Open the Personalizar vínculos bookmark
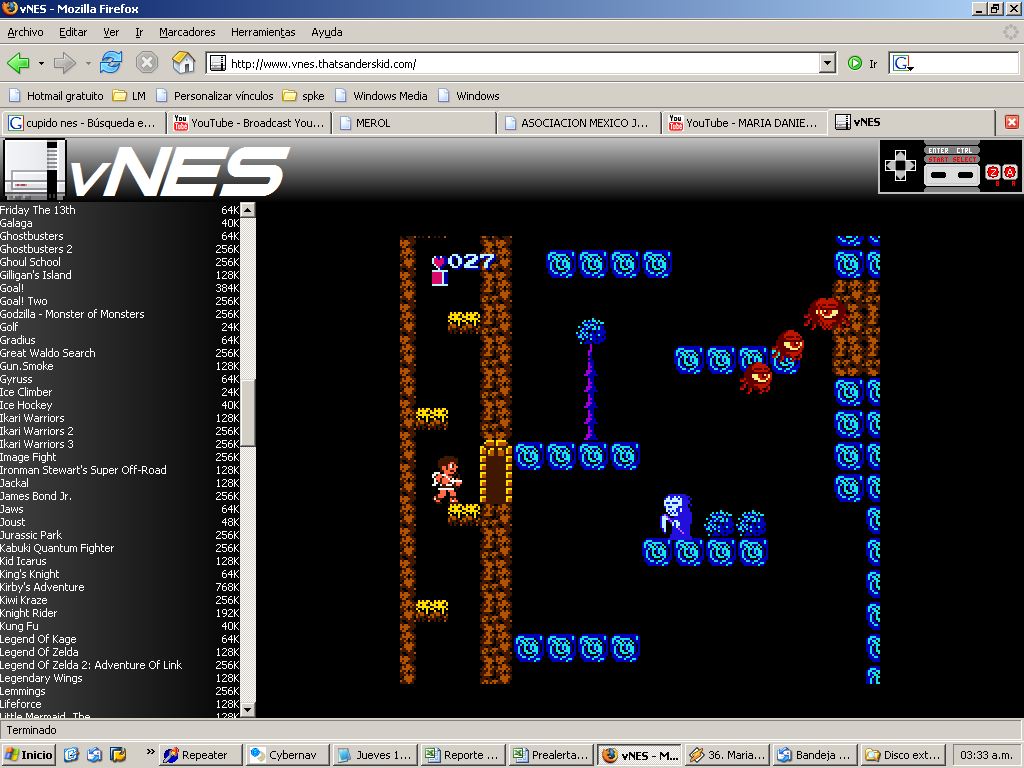1024x768 pixels. [x=215, y=96]
